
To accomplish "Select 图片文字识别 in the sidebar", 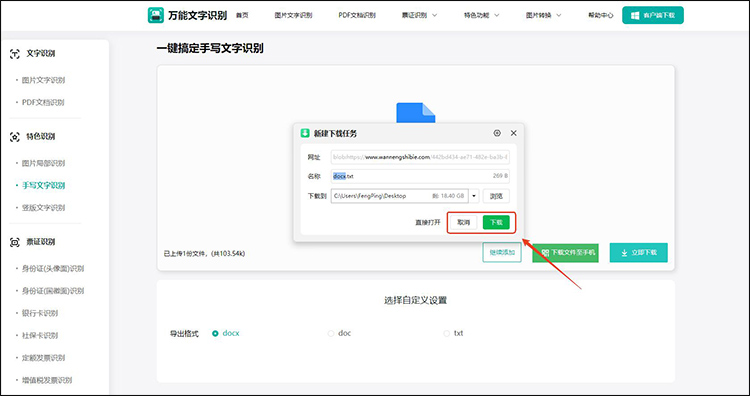I will pos(43,80).
